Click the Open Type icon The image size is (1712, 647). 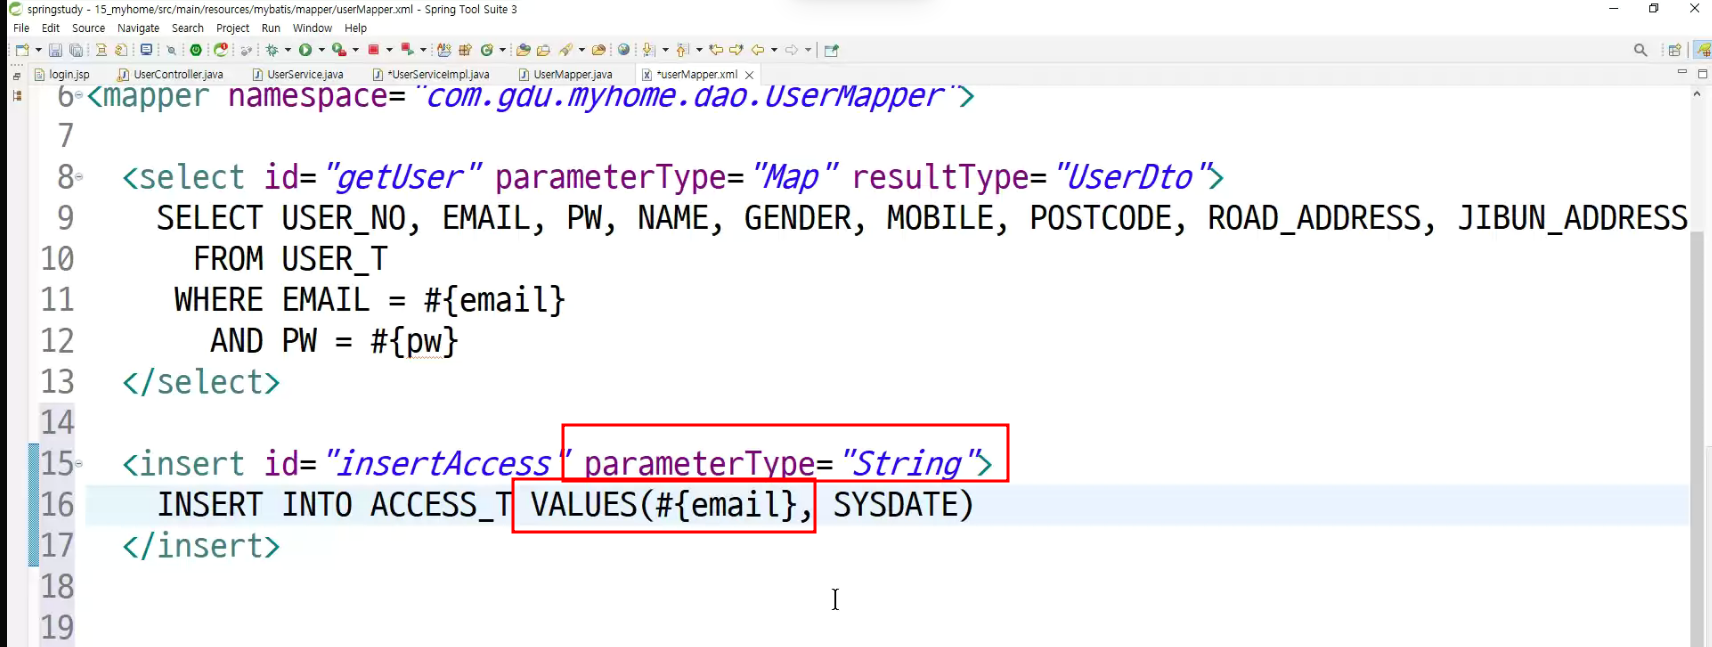tap(523, 50)
